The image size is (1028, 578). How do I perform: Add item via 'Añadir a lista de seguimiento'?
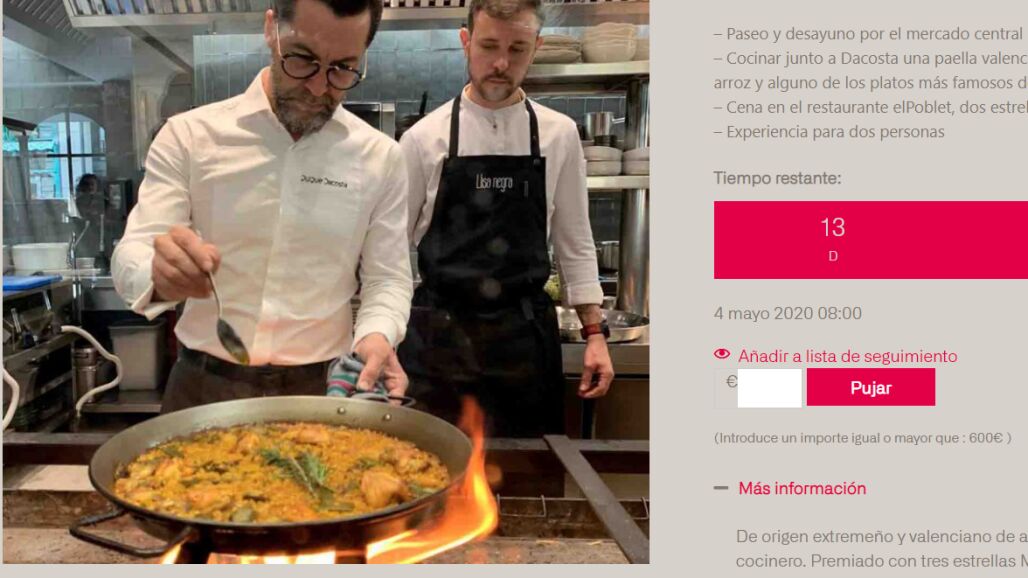847,356
